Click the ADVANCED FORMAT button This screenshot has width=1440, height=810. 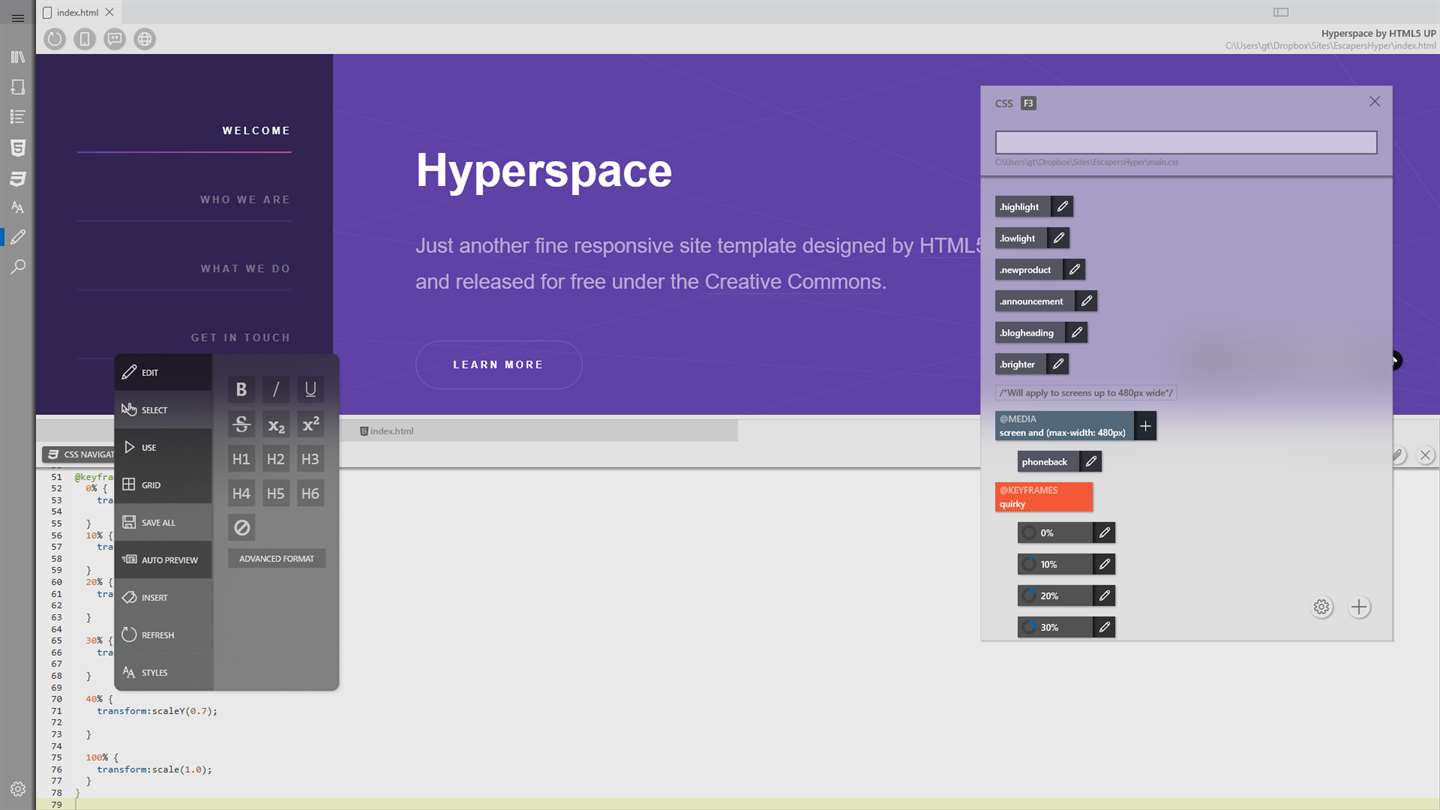pos(276,559)
